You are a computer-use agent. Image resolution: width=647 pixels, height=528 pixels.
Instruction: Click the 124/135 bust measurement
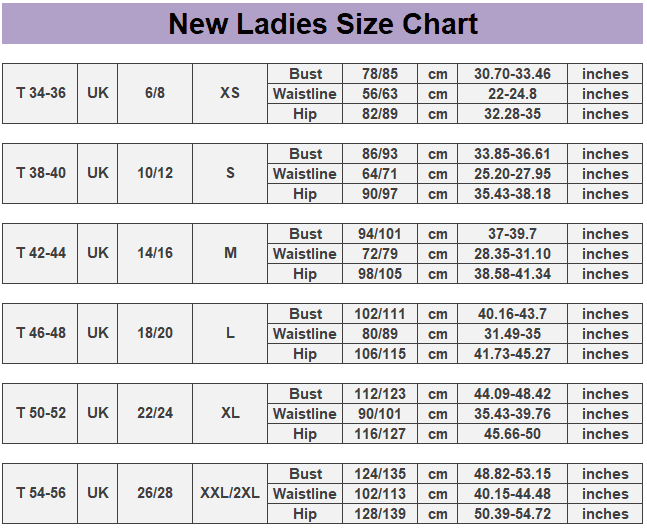pyautogui.click(x=380, y=474)
